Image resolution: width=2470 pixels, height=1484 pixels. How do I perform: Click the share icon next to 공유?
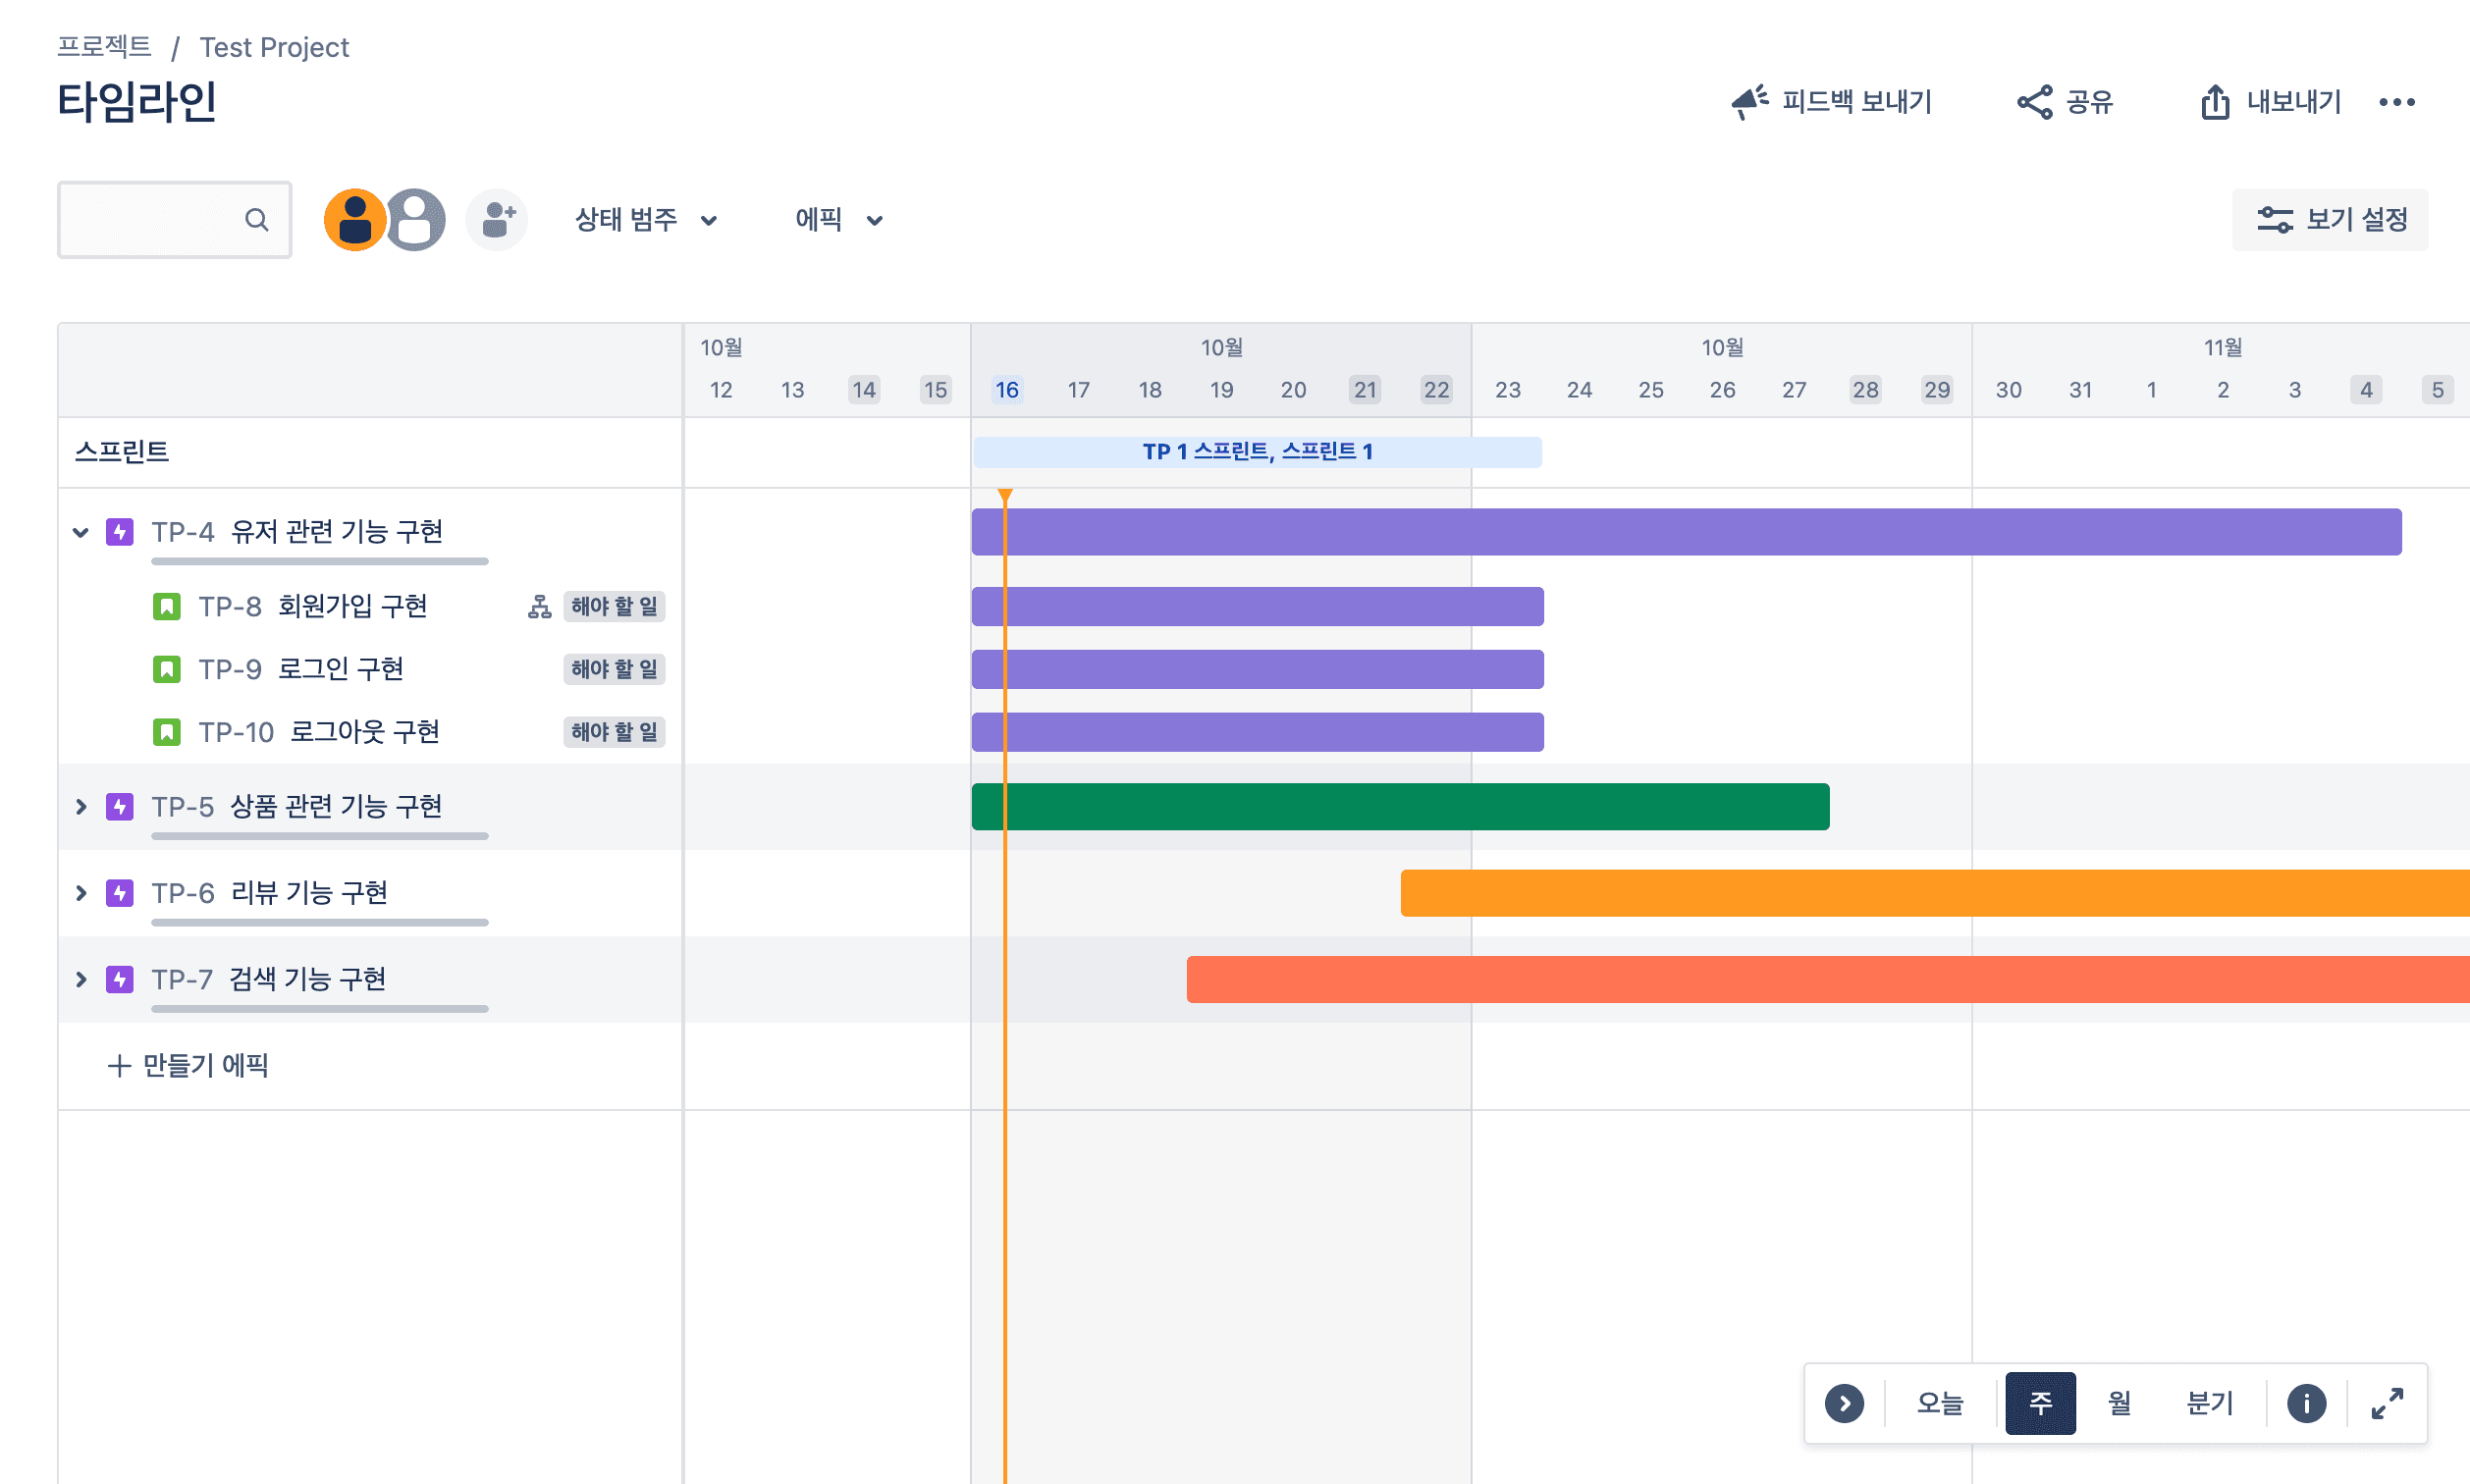(2034, 102)
